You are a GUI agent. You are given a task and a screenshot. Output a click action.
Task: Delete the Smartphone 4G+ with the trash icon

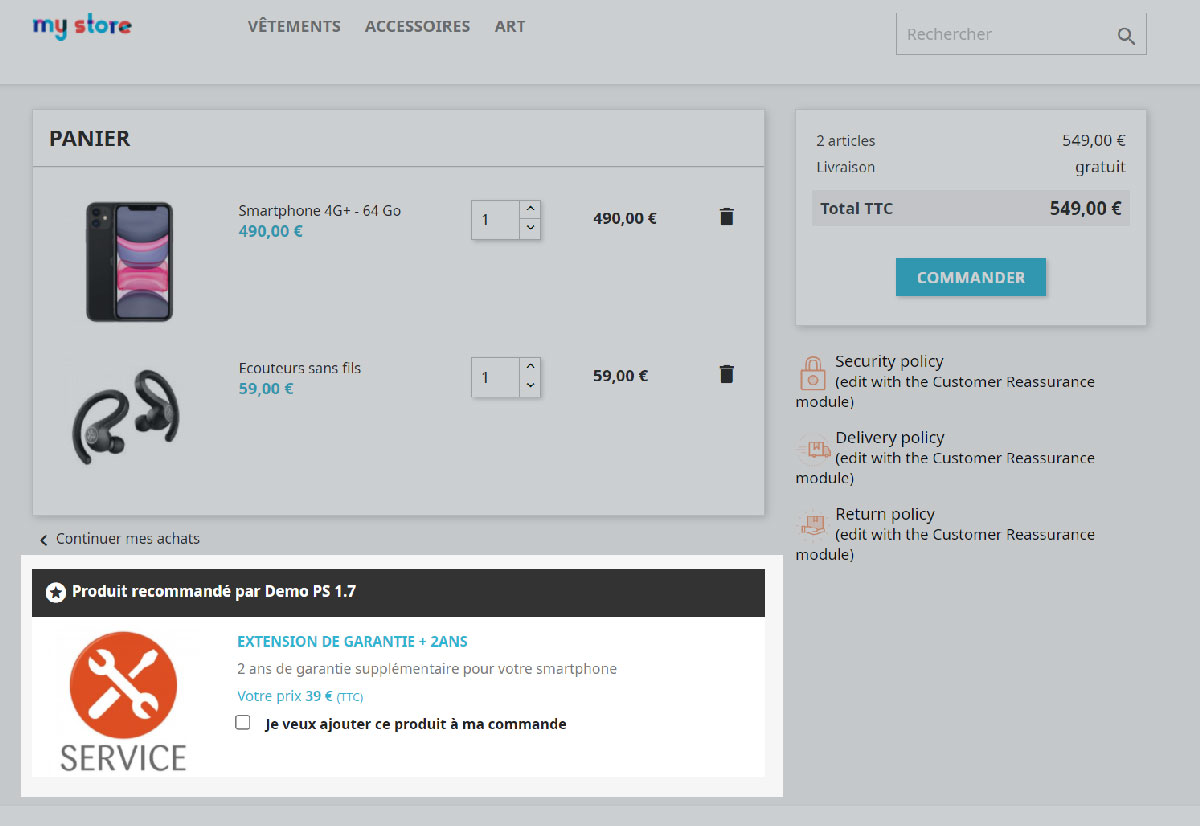(726, 216)
